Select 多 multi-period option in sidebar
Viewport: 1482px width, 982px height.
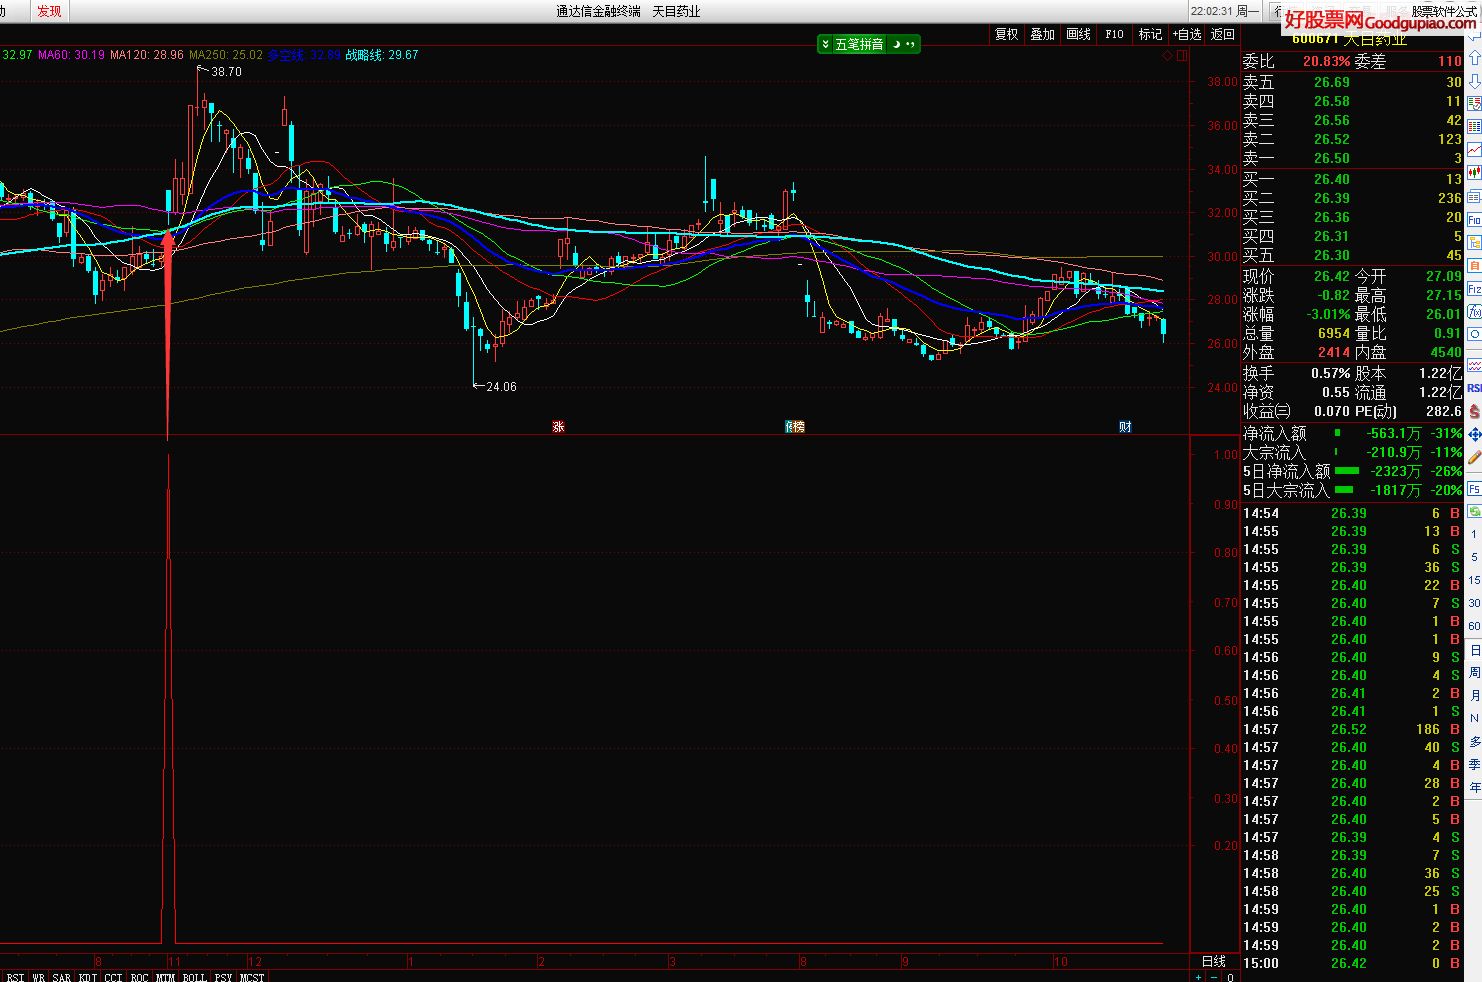[1474, 740]
